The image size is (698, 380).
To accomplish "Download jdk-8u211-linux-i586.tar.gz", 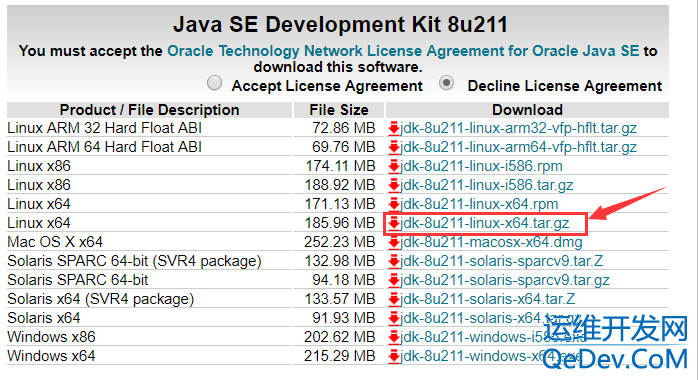I will click(x=487, y=185).
